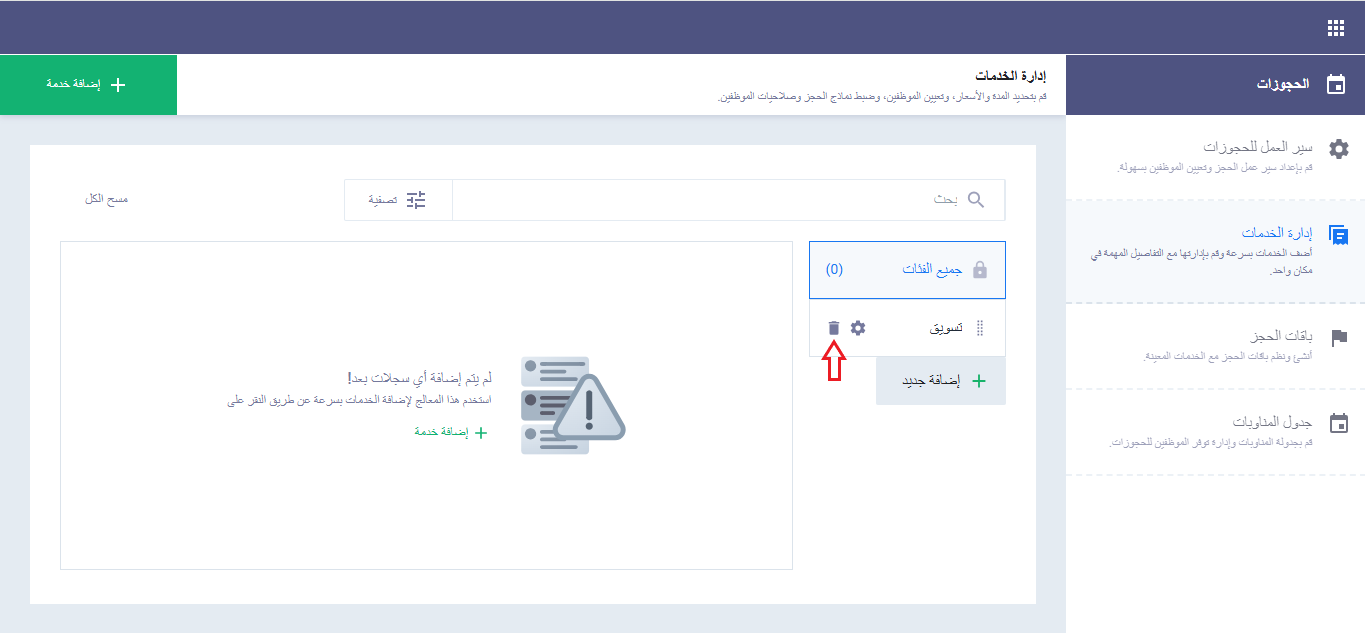
Task: Click the calendar icon beside الحجوزات header
Action: click(1336, 85)
